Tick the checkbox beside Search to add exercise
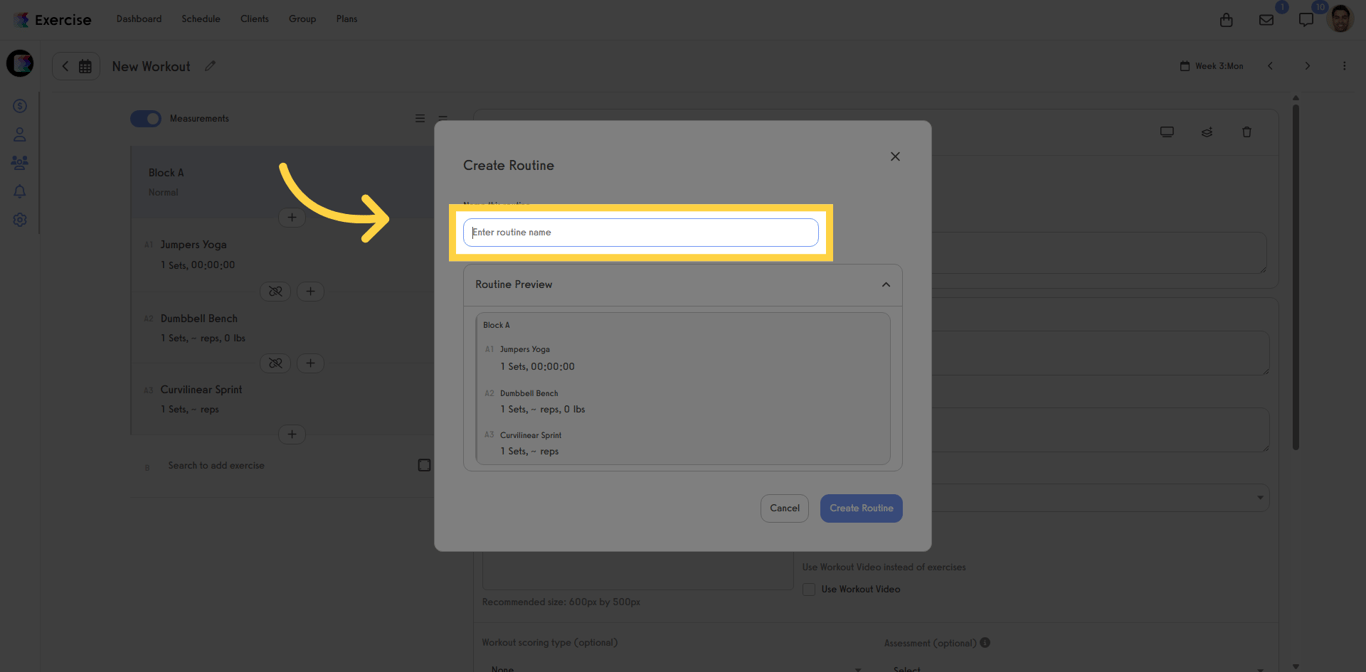1366x672 pixels. pyautogui.click(x=424, y=464)
